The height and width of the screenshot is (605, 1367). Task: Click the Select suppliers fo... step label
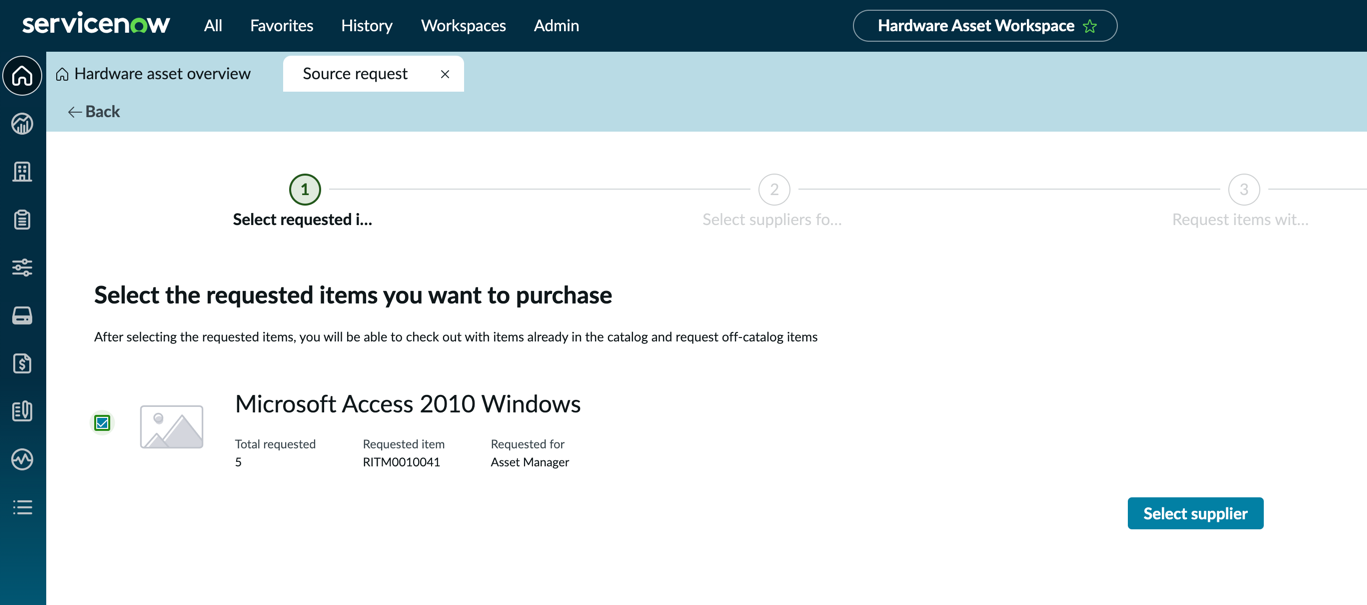click(x=772, y=220)
